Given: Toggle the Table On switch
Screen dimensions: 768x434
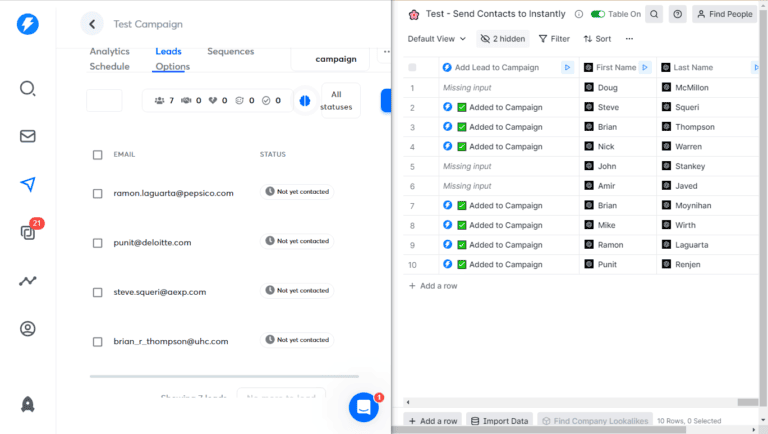Looking at the screenshot, I should (598, 14).
